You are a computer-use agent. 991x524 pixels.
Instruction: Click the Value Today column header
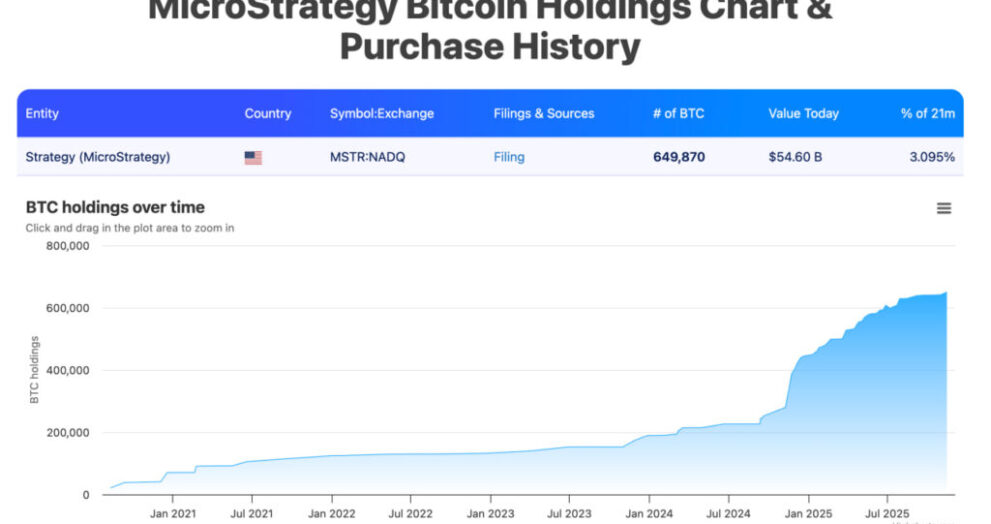click(x=803, y=114)
